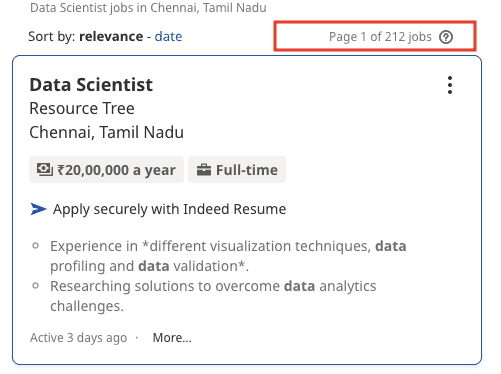Click the help question mark icon beside job count
Image resolution: width=501 pixels, height=374 pixels.
[446, 37]
